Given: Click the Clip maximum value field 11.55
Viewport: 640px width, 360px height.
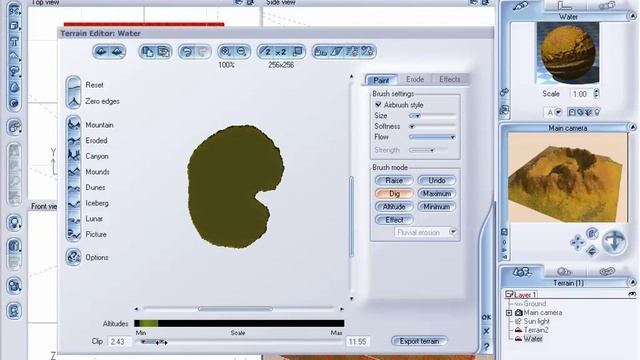Looking at the screenshot, I should point(358,342).
